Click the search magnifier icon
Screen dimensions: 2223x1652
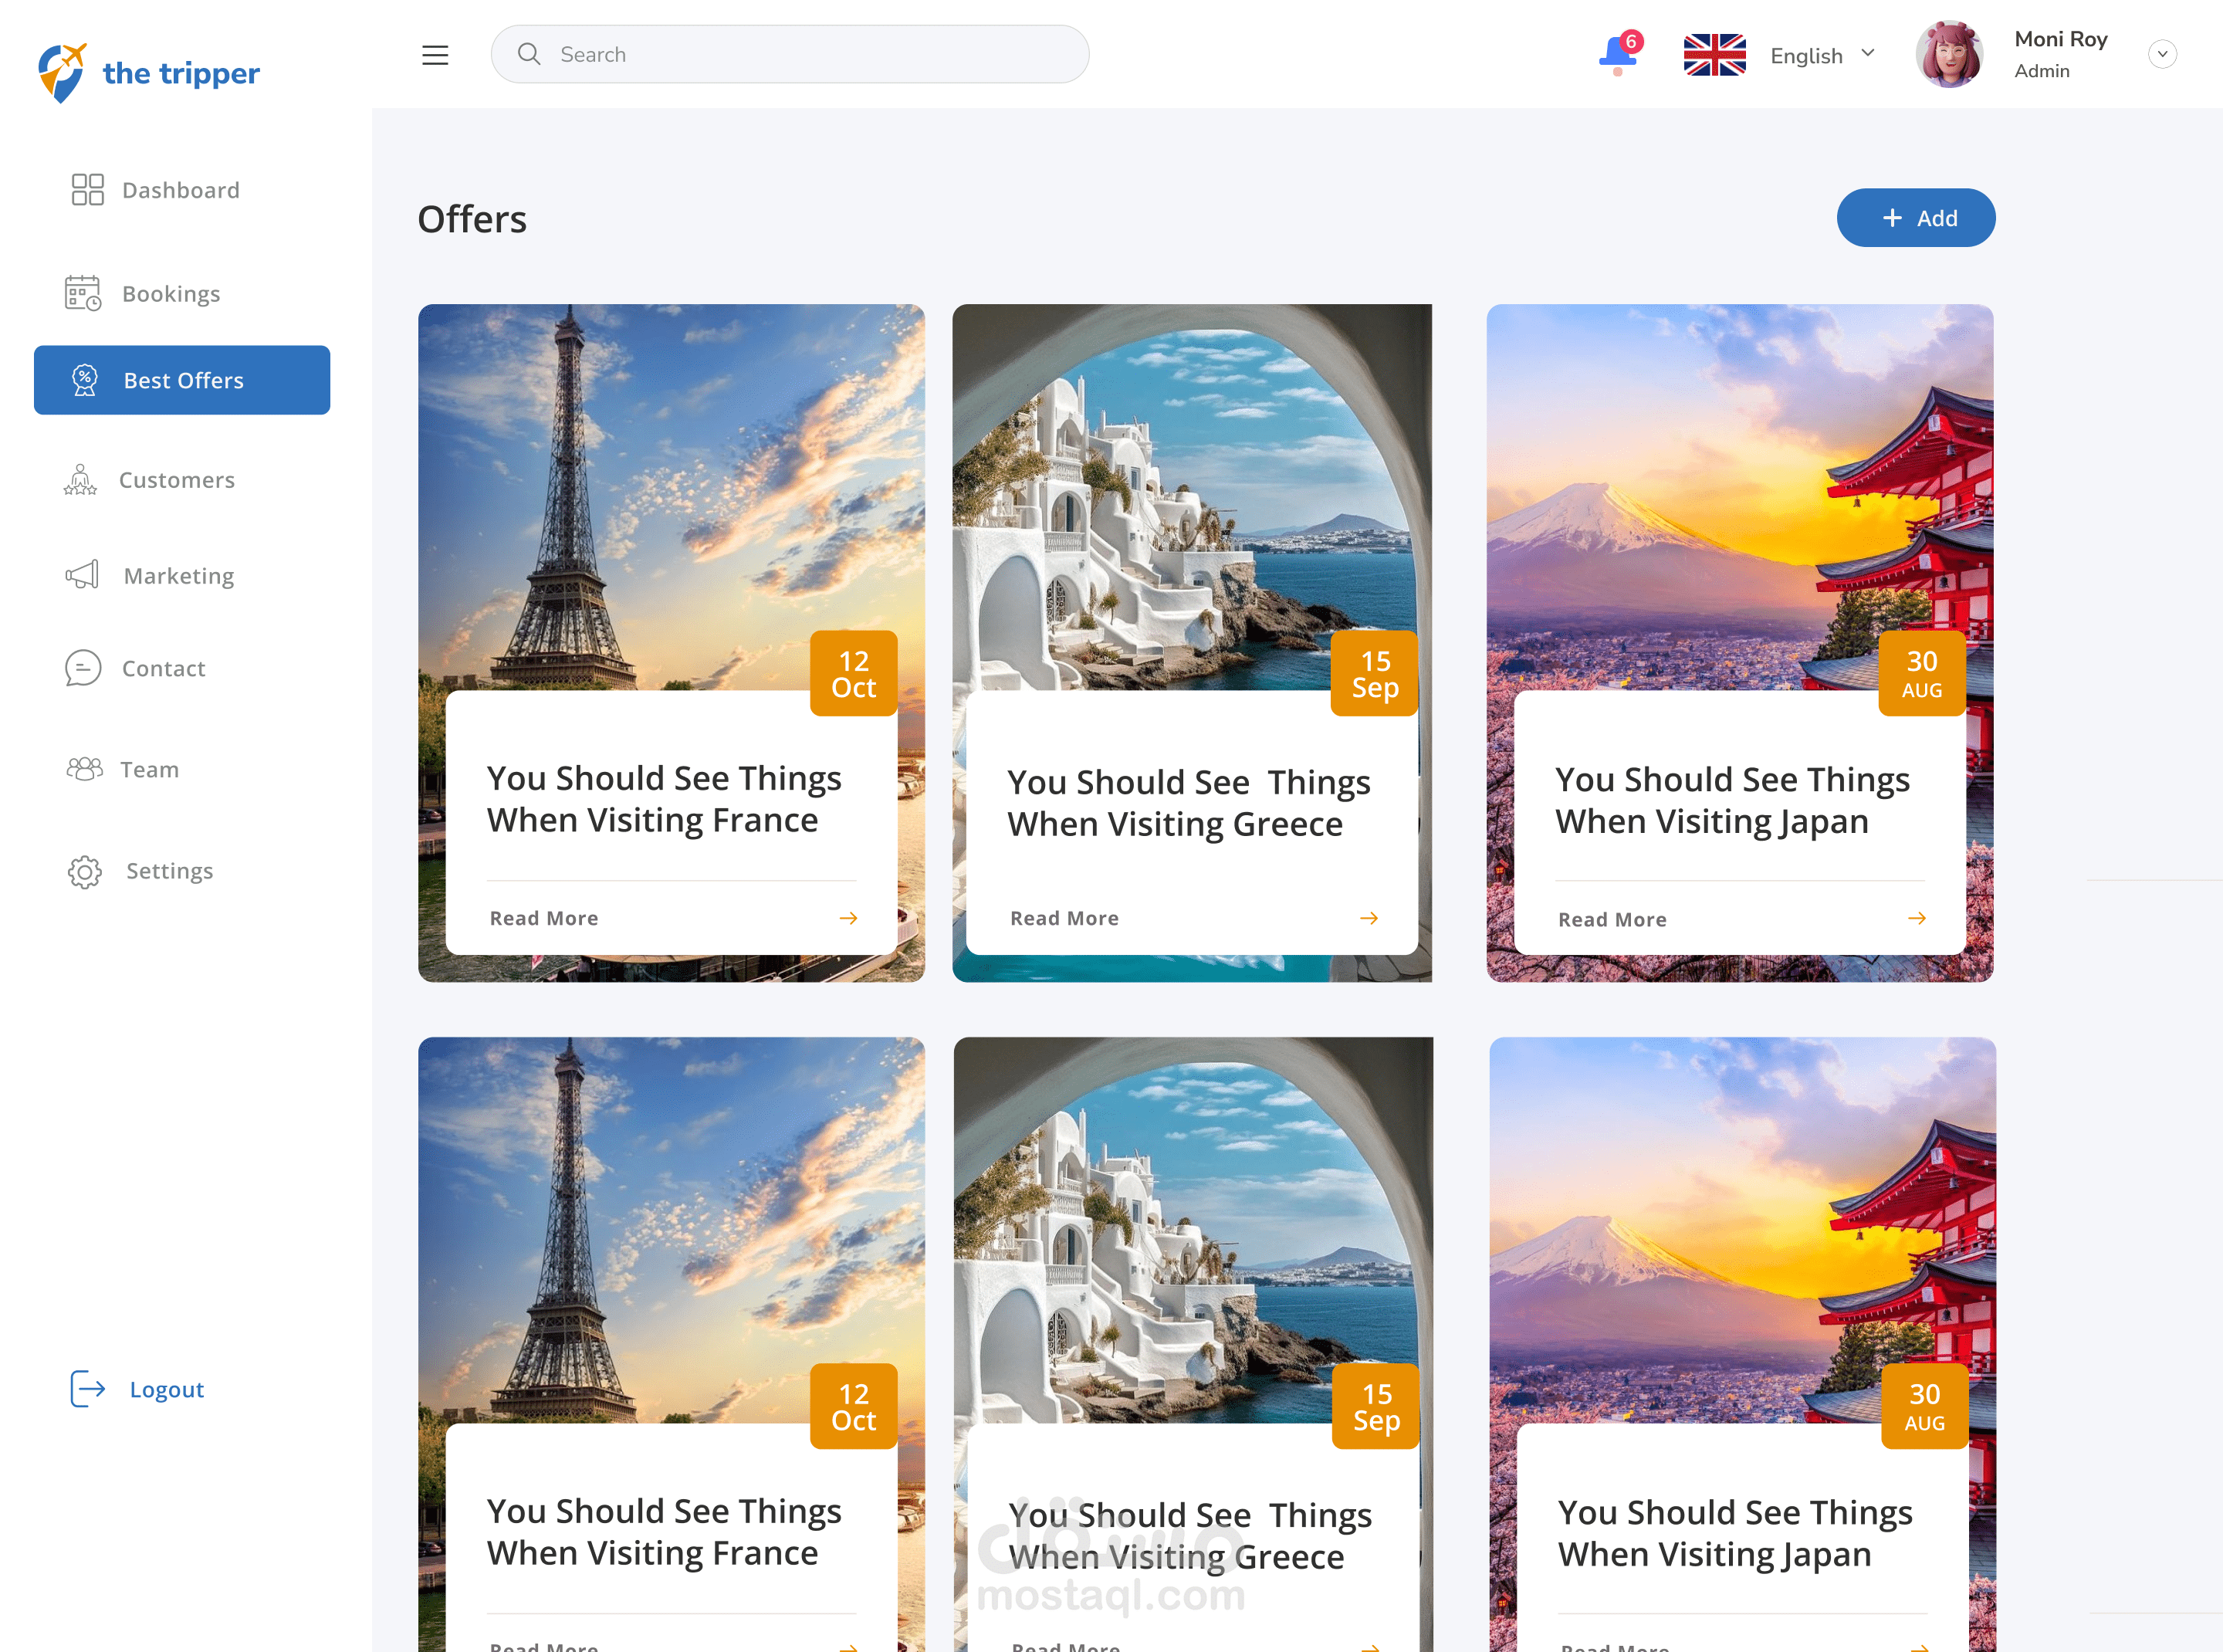tap(529, 54)
